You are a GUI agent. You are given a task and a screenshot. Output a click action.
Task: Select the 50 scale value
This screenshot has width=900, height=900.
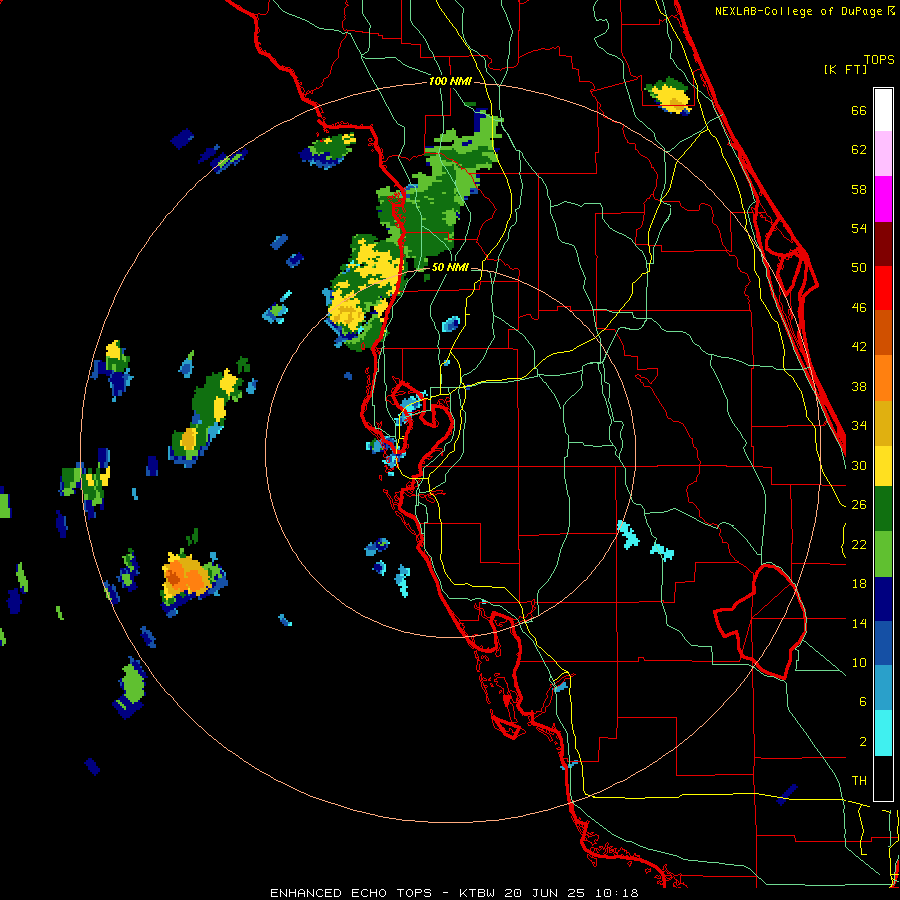pos(859,268)
